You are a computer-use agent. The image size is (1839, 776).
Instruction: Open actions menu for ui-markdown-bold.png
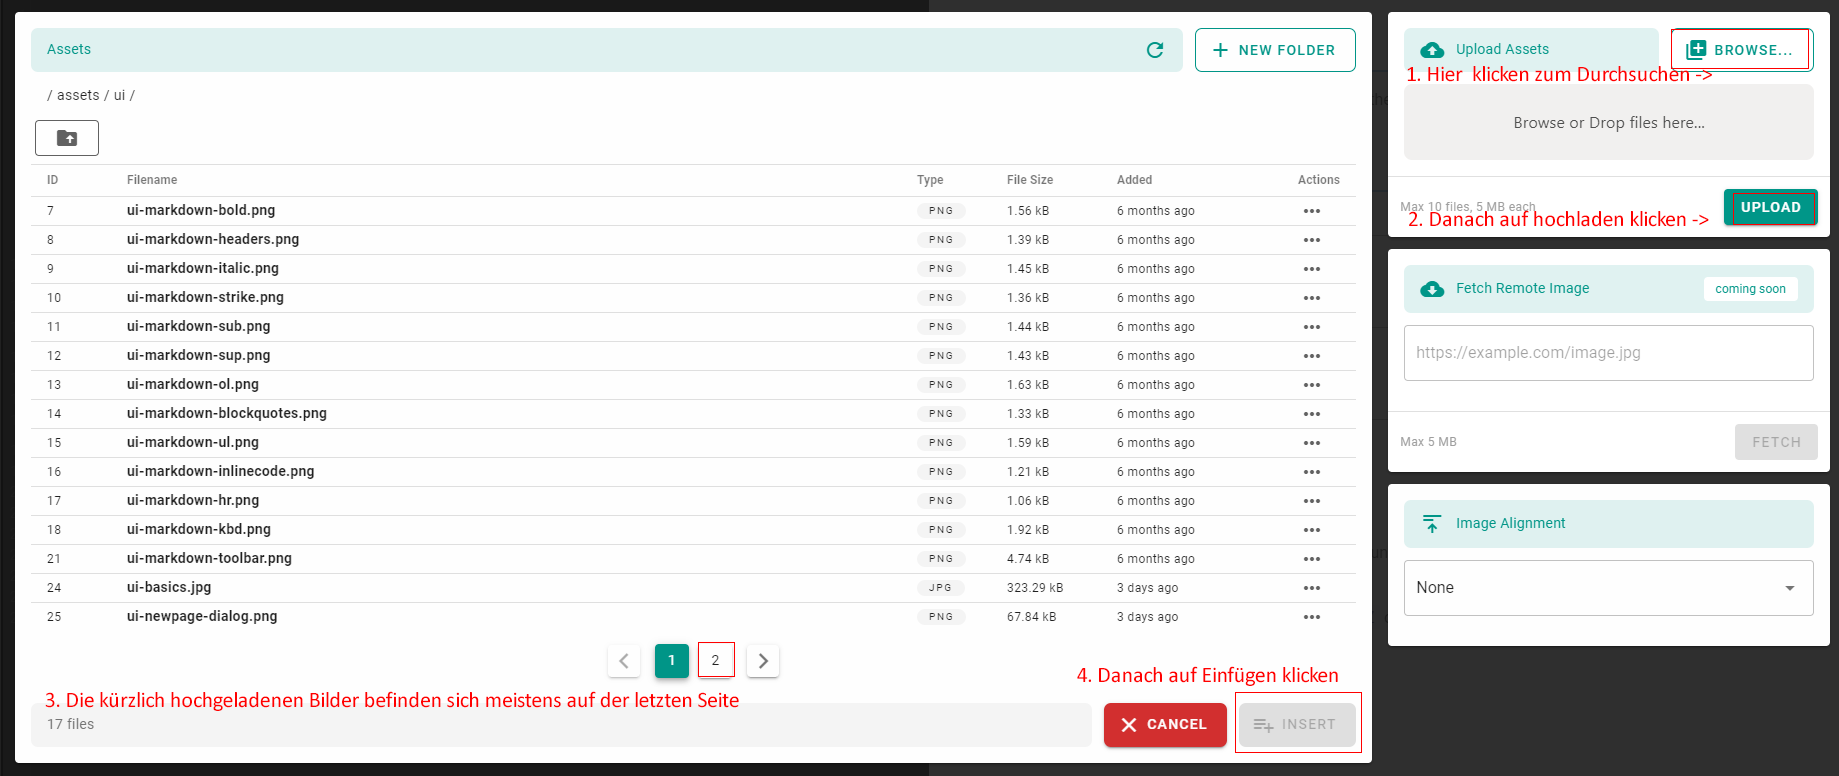coord(1311,211)
